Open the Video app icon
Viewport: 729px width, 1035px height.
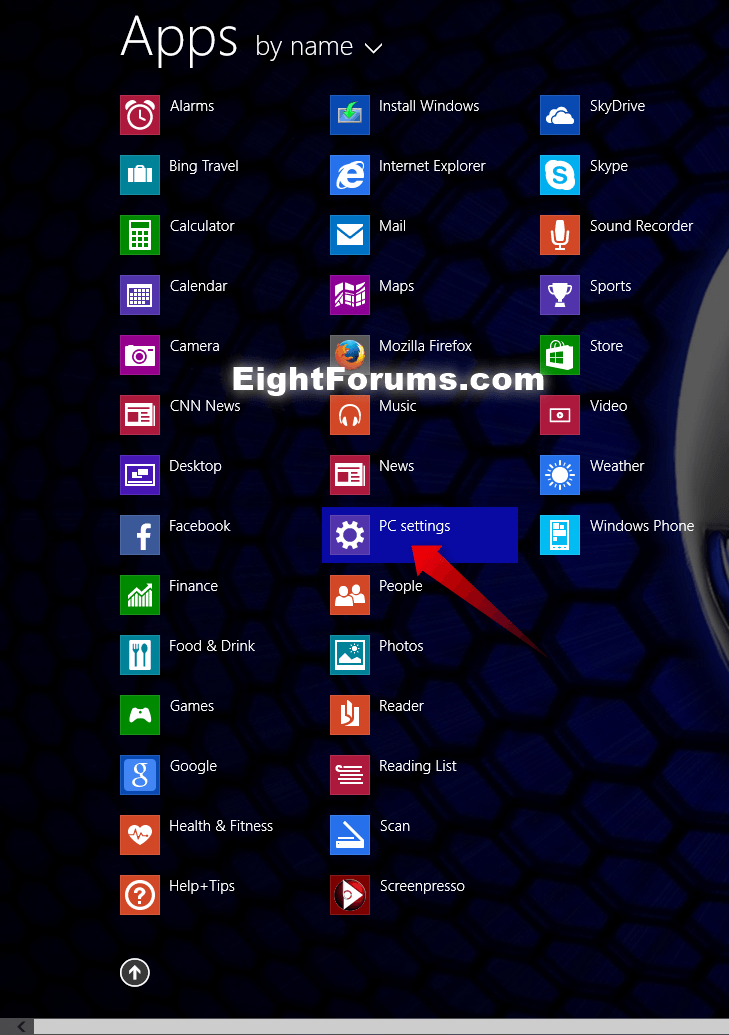[559, 415]
